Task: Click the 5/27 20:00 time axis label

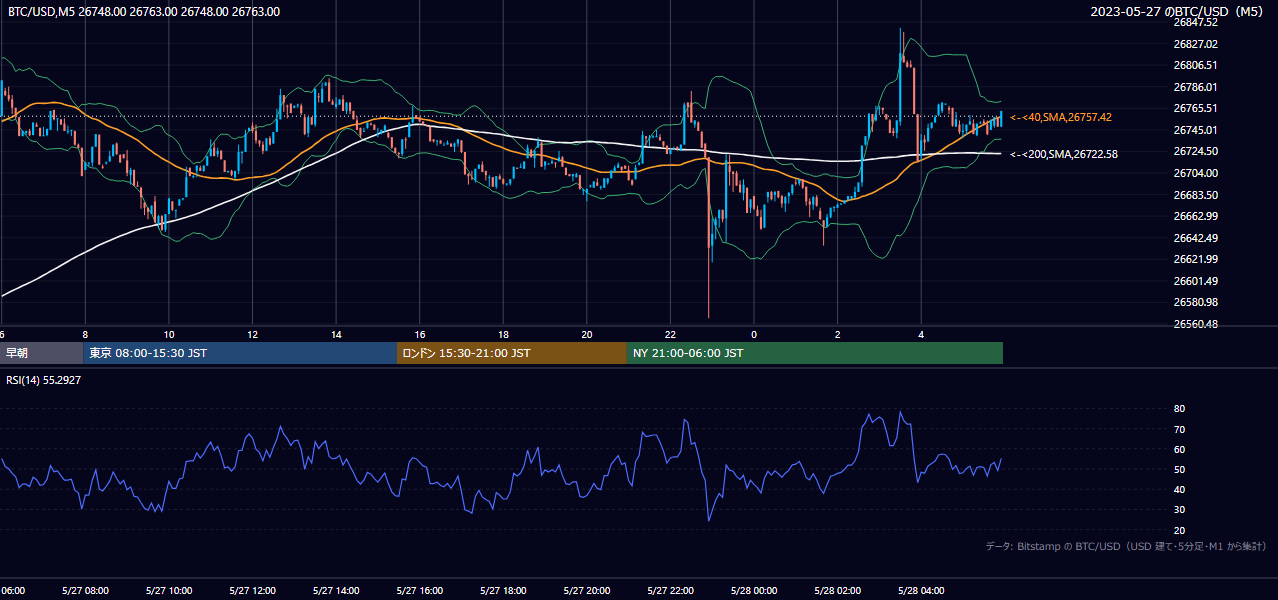Action: point(587,591)
